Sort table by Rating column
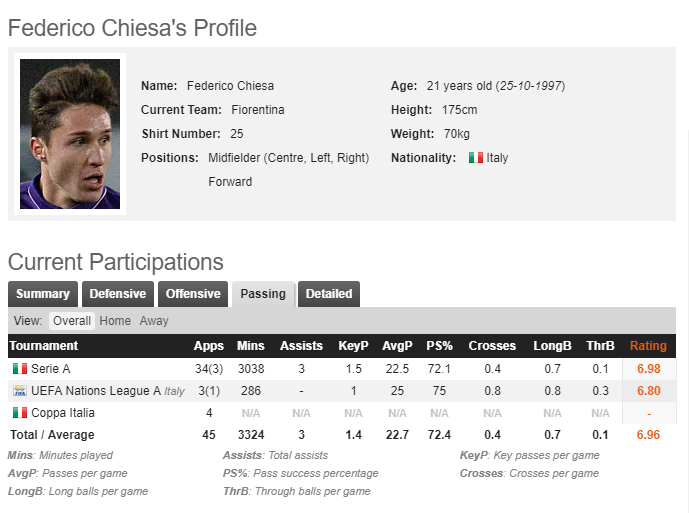The image size is (689, 513). click(648, 346)
